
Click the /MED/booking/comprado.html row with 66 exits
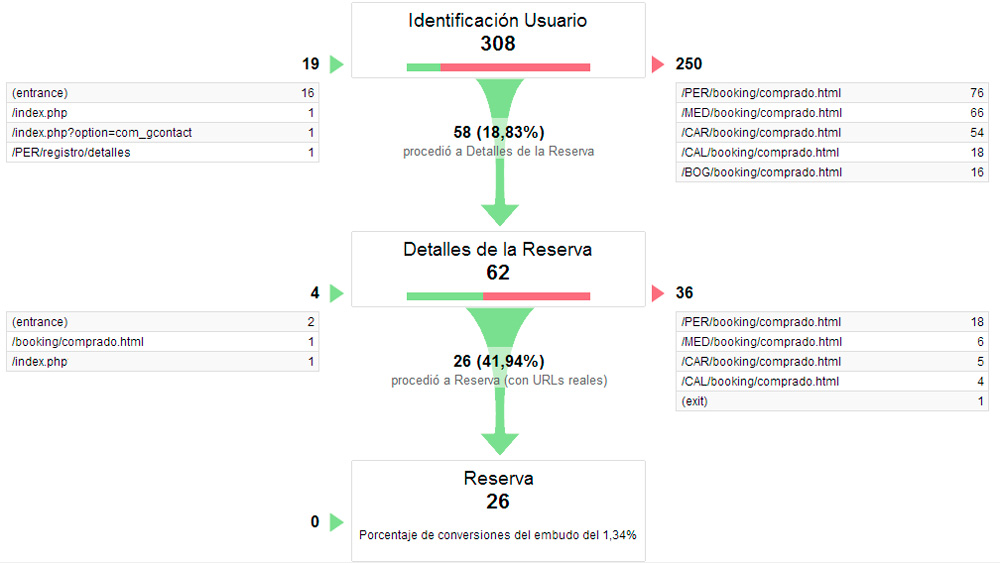[x=831, y=113]
